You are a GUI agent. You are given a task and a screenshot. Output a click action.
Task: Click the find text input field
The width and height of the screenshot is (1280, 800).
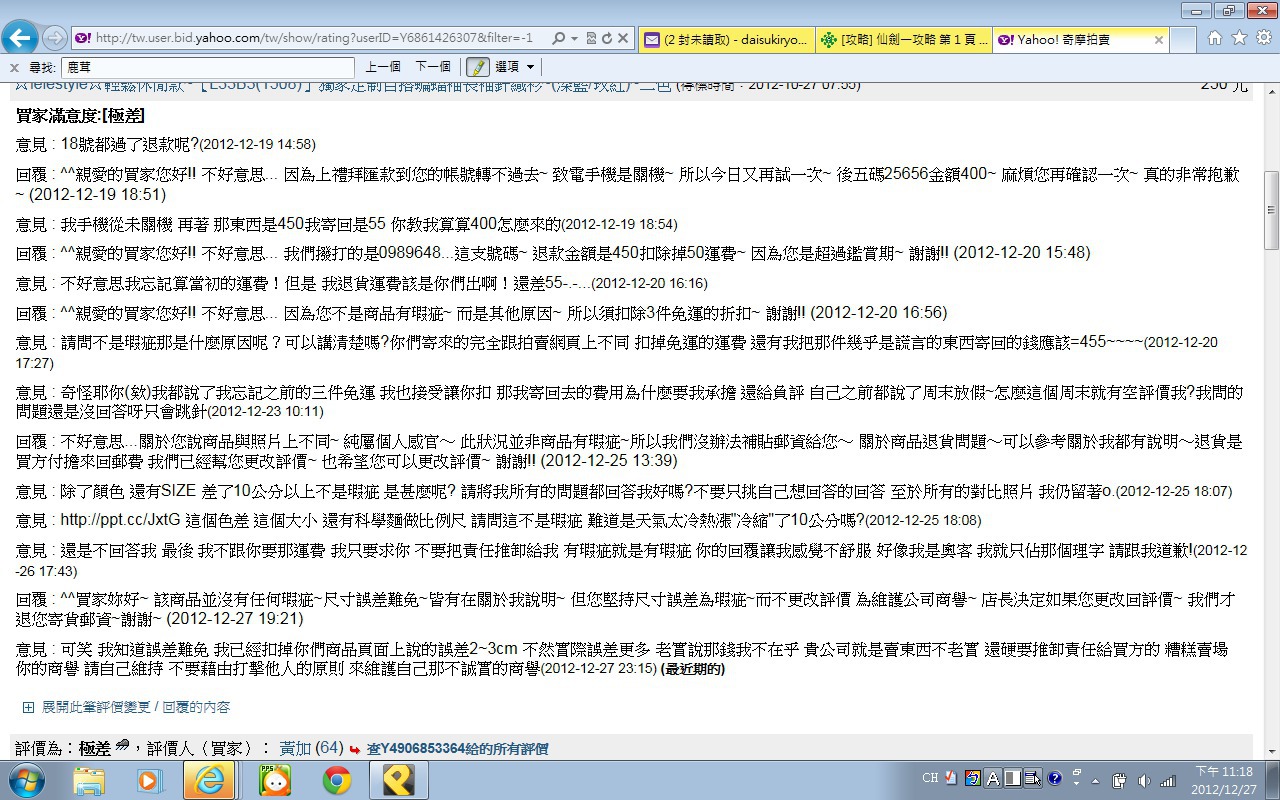(207, 67)
